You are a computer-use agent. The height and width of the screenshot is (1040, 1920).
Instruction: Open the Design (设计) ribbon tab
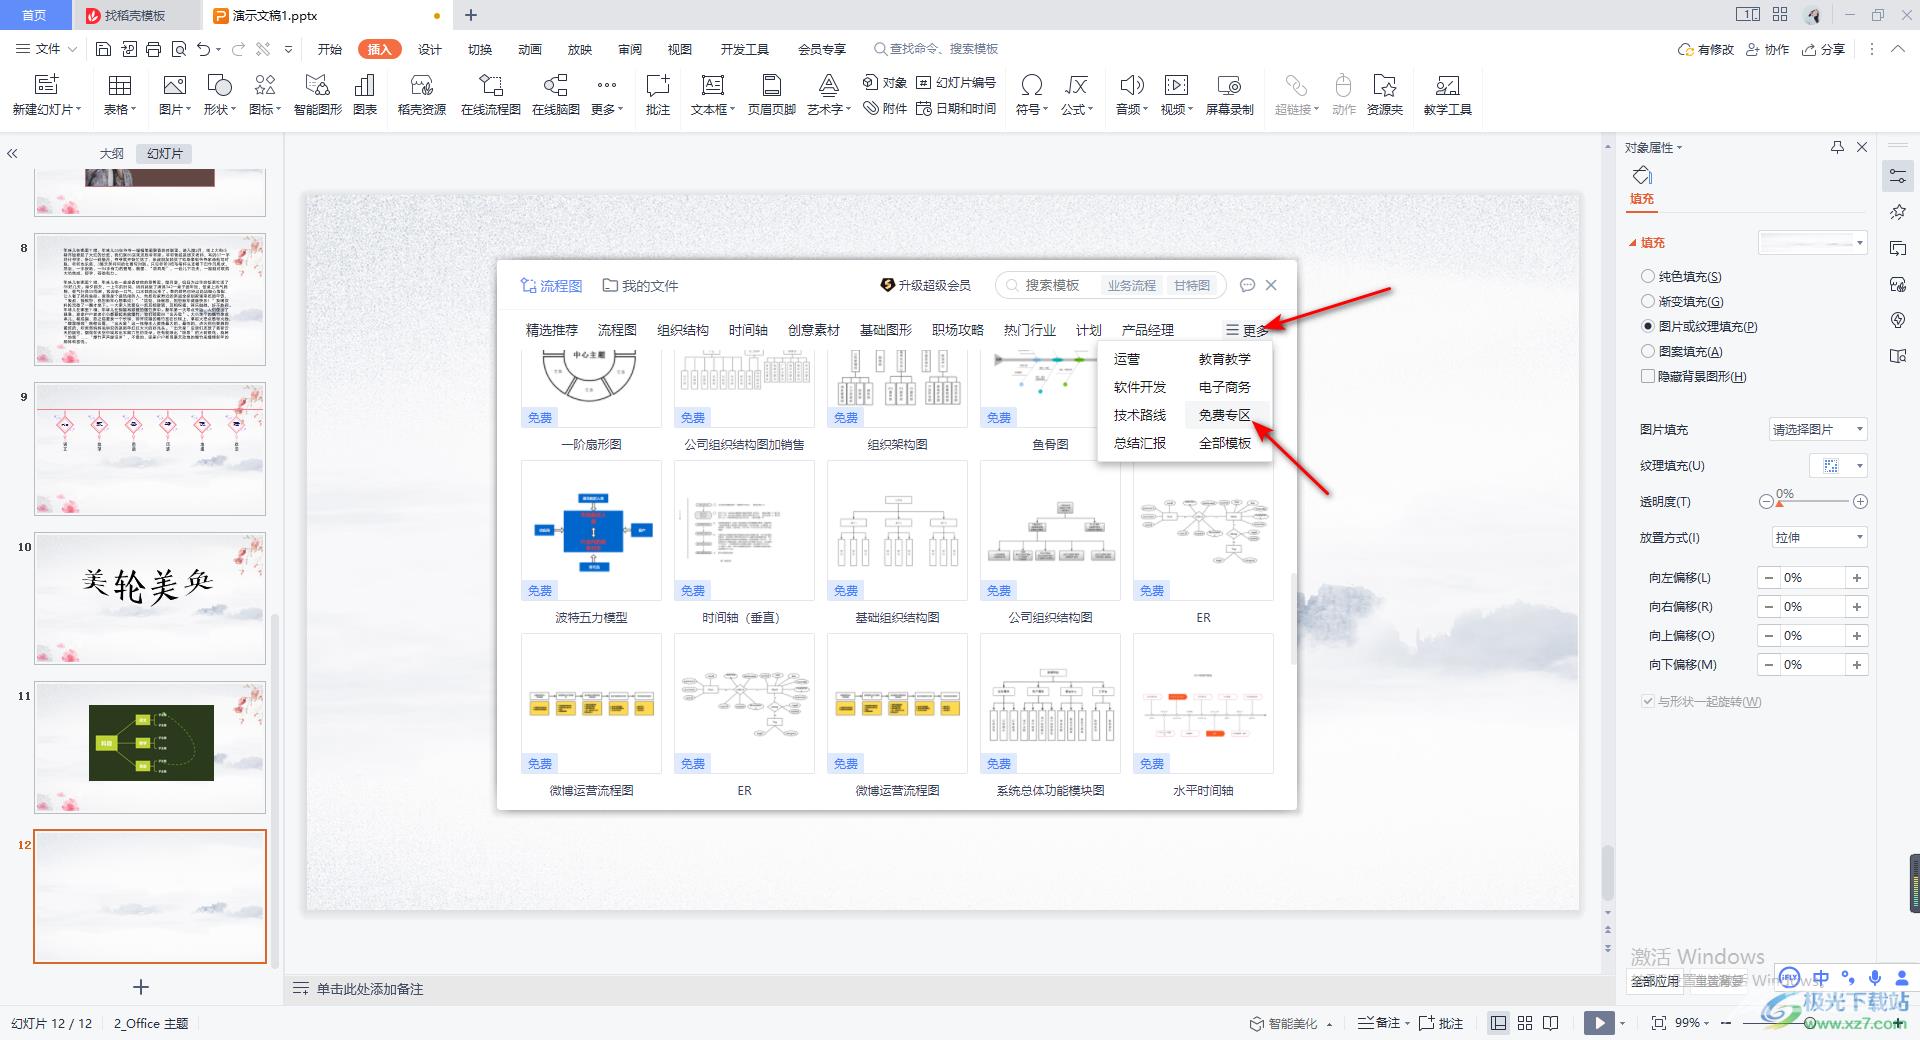[x=430, y=49]
